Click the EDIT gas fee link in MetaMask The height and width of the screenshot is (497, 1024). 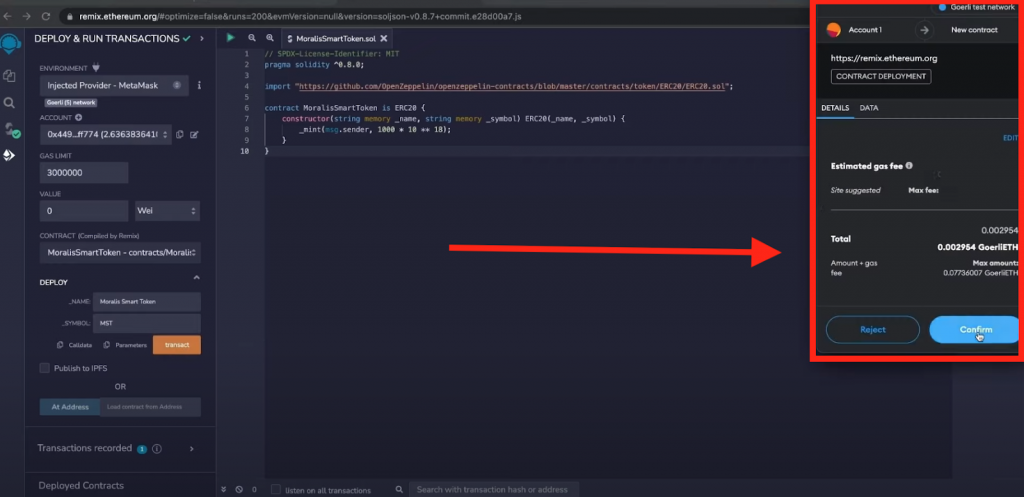tap(1010, 138)
